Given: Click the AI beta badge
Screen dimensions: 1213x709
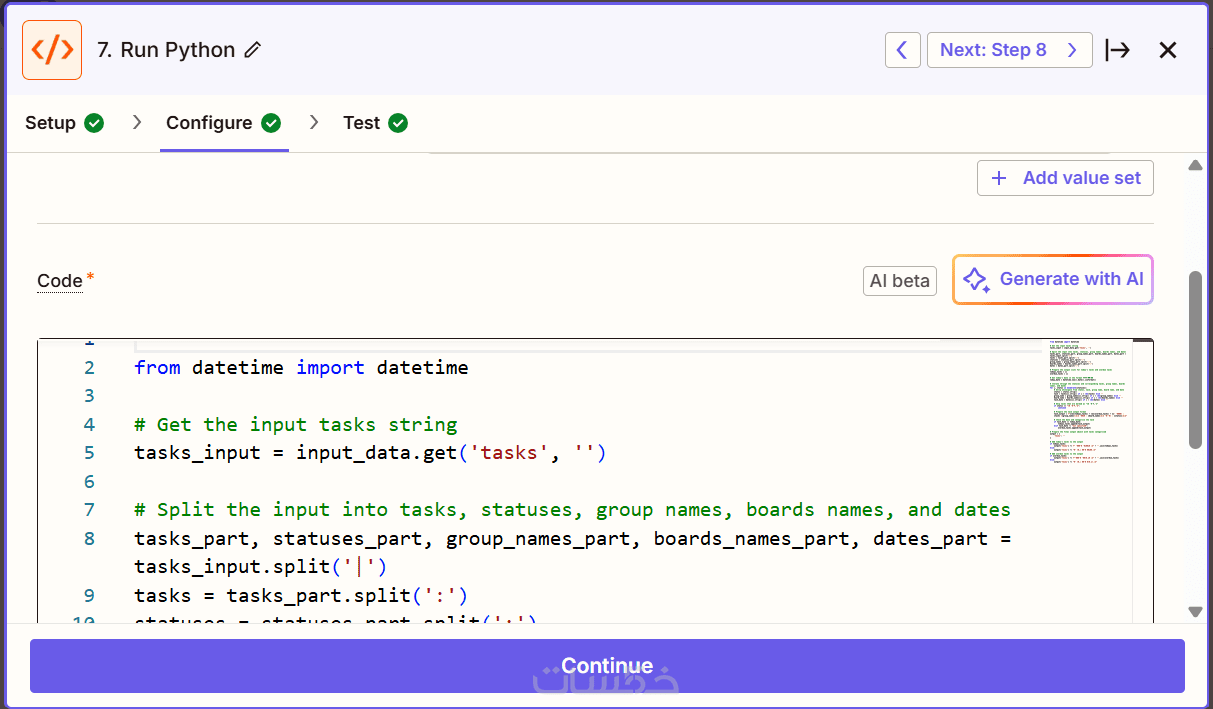Looking at the screenshot, I should click(900, 281).
